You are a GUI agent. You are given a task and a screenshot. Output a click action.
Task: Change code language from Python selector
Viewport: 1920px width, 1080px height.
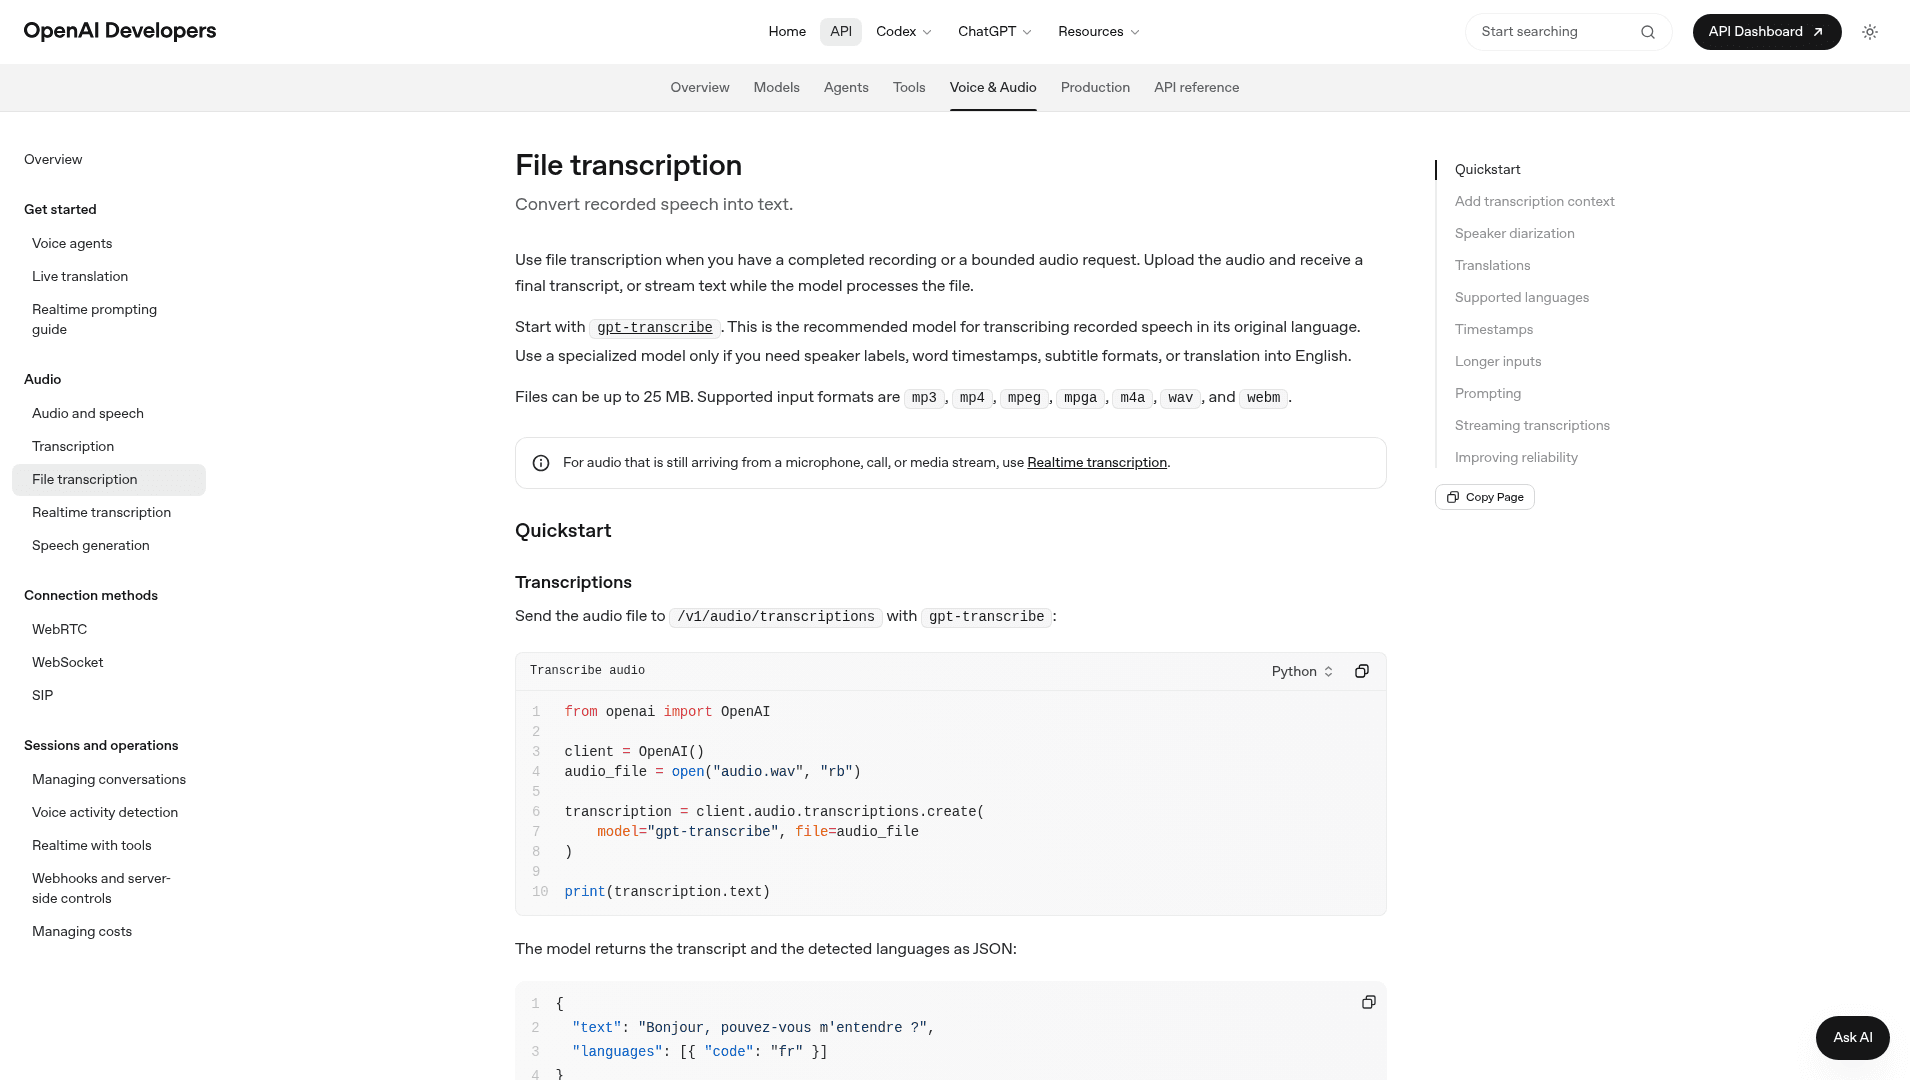pos(1302,671)
